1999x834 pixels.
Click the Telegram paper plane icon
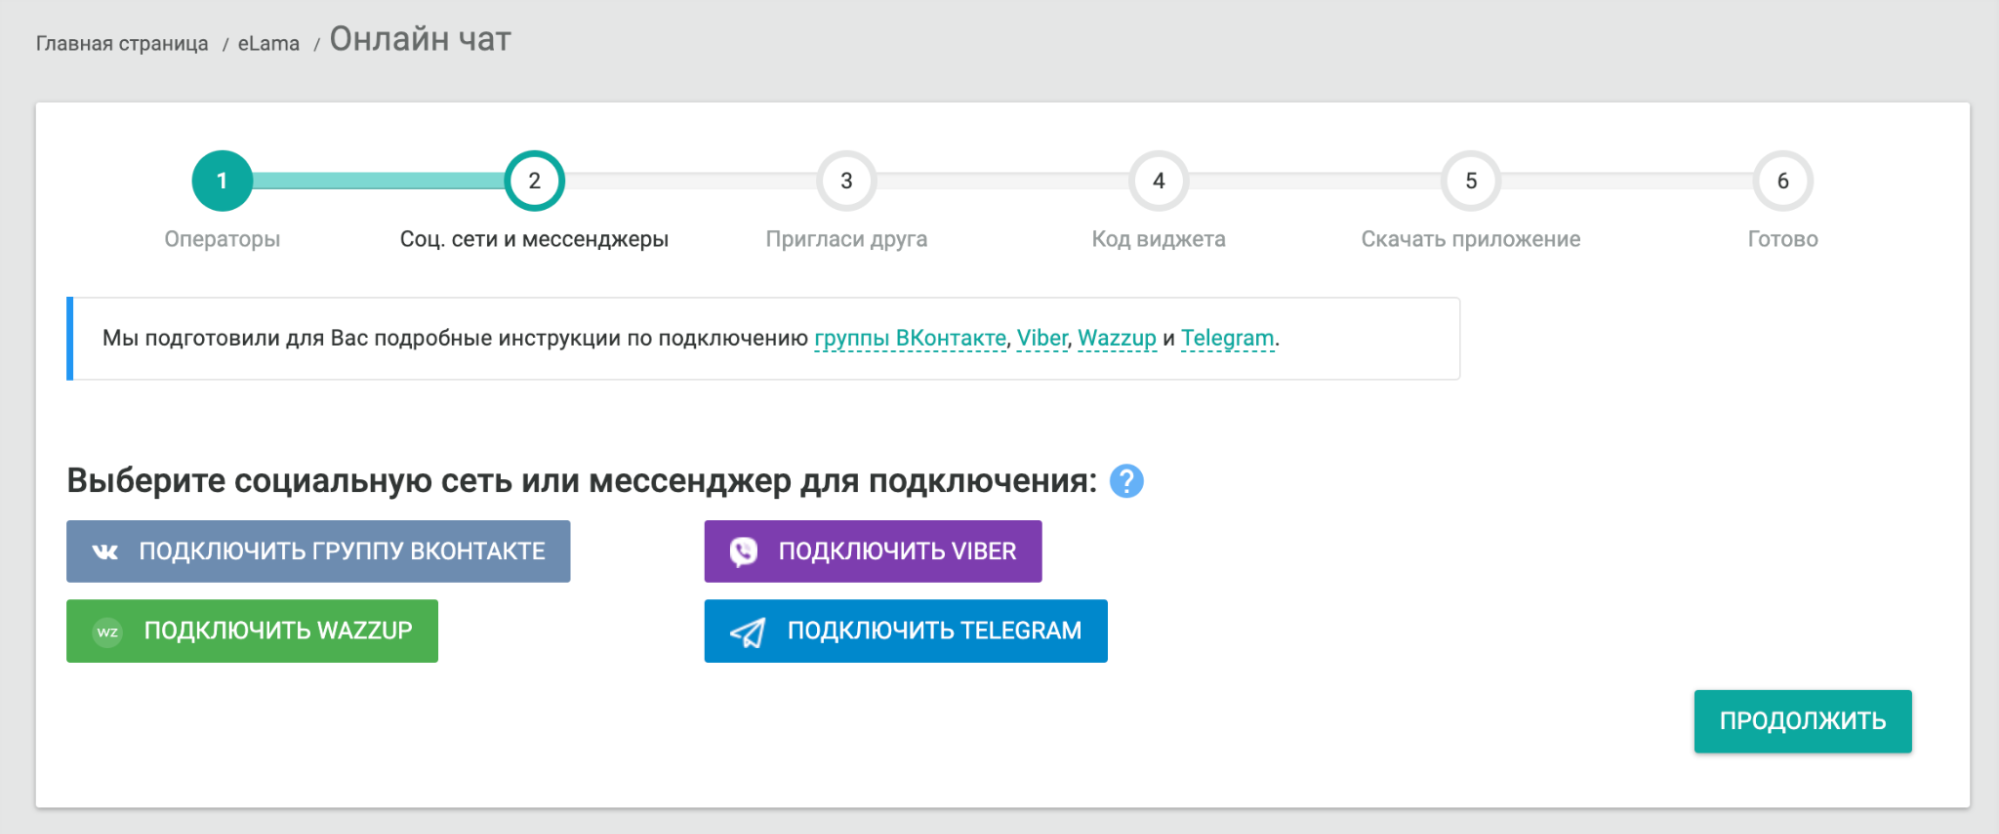pos(748,632)
